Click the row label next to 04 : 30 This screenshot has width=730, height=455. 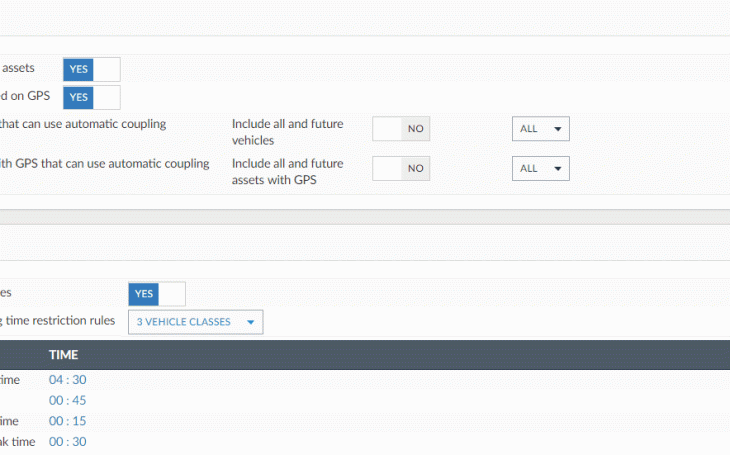[10, 380]
